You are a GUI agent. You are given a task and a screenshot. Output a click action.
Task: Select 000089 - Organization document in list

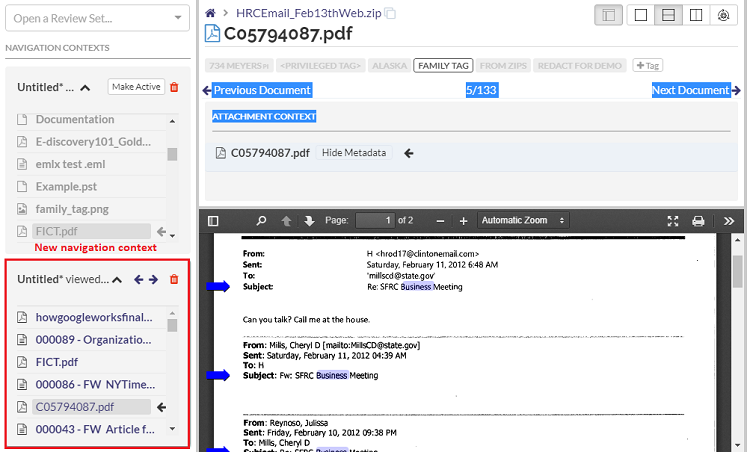pyautogui.click(x=92, y=340)
